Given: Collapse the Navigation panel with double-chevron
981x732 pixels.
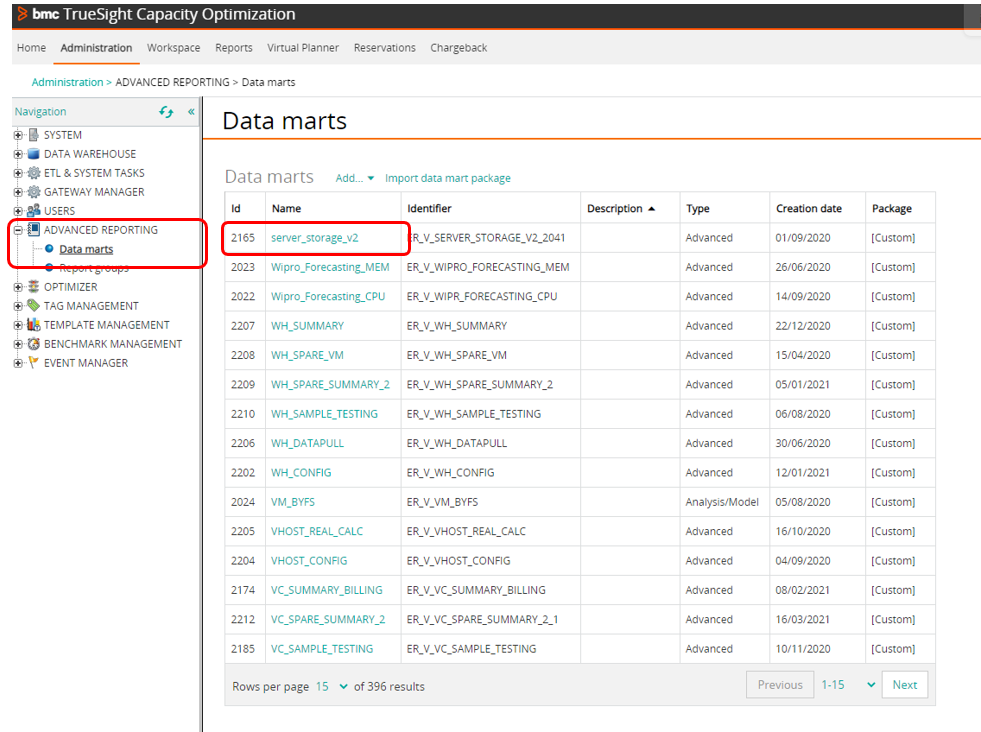Looking at the screenshot, I should coord(191,112).
